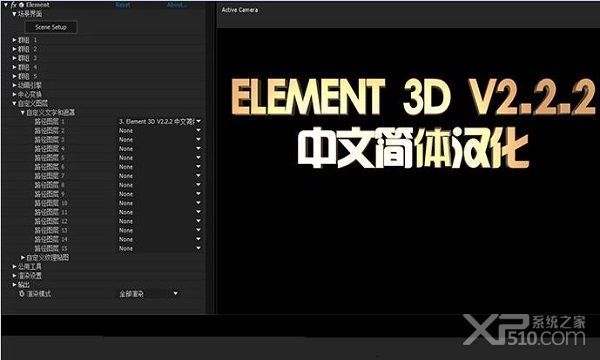The width and height of the screenshot is (600, 360).
Task: Expand 群组 4 group
Action: (14, 67)
